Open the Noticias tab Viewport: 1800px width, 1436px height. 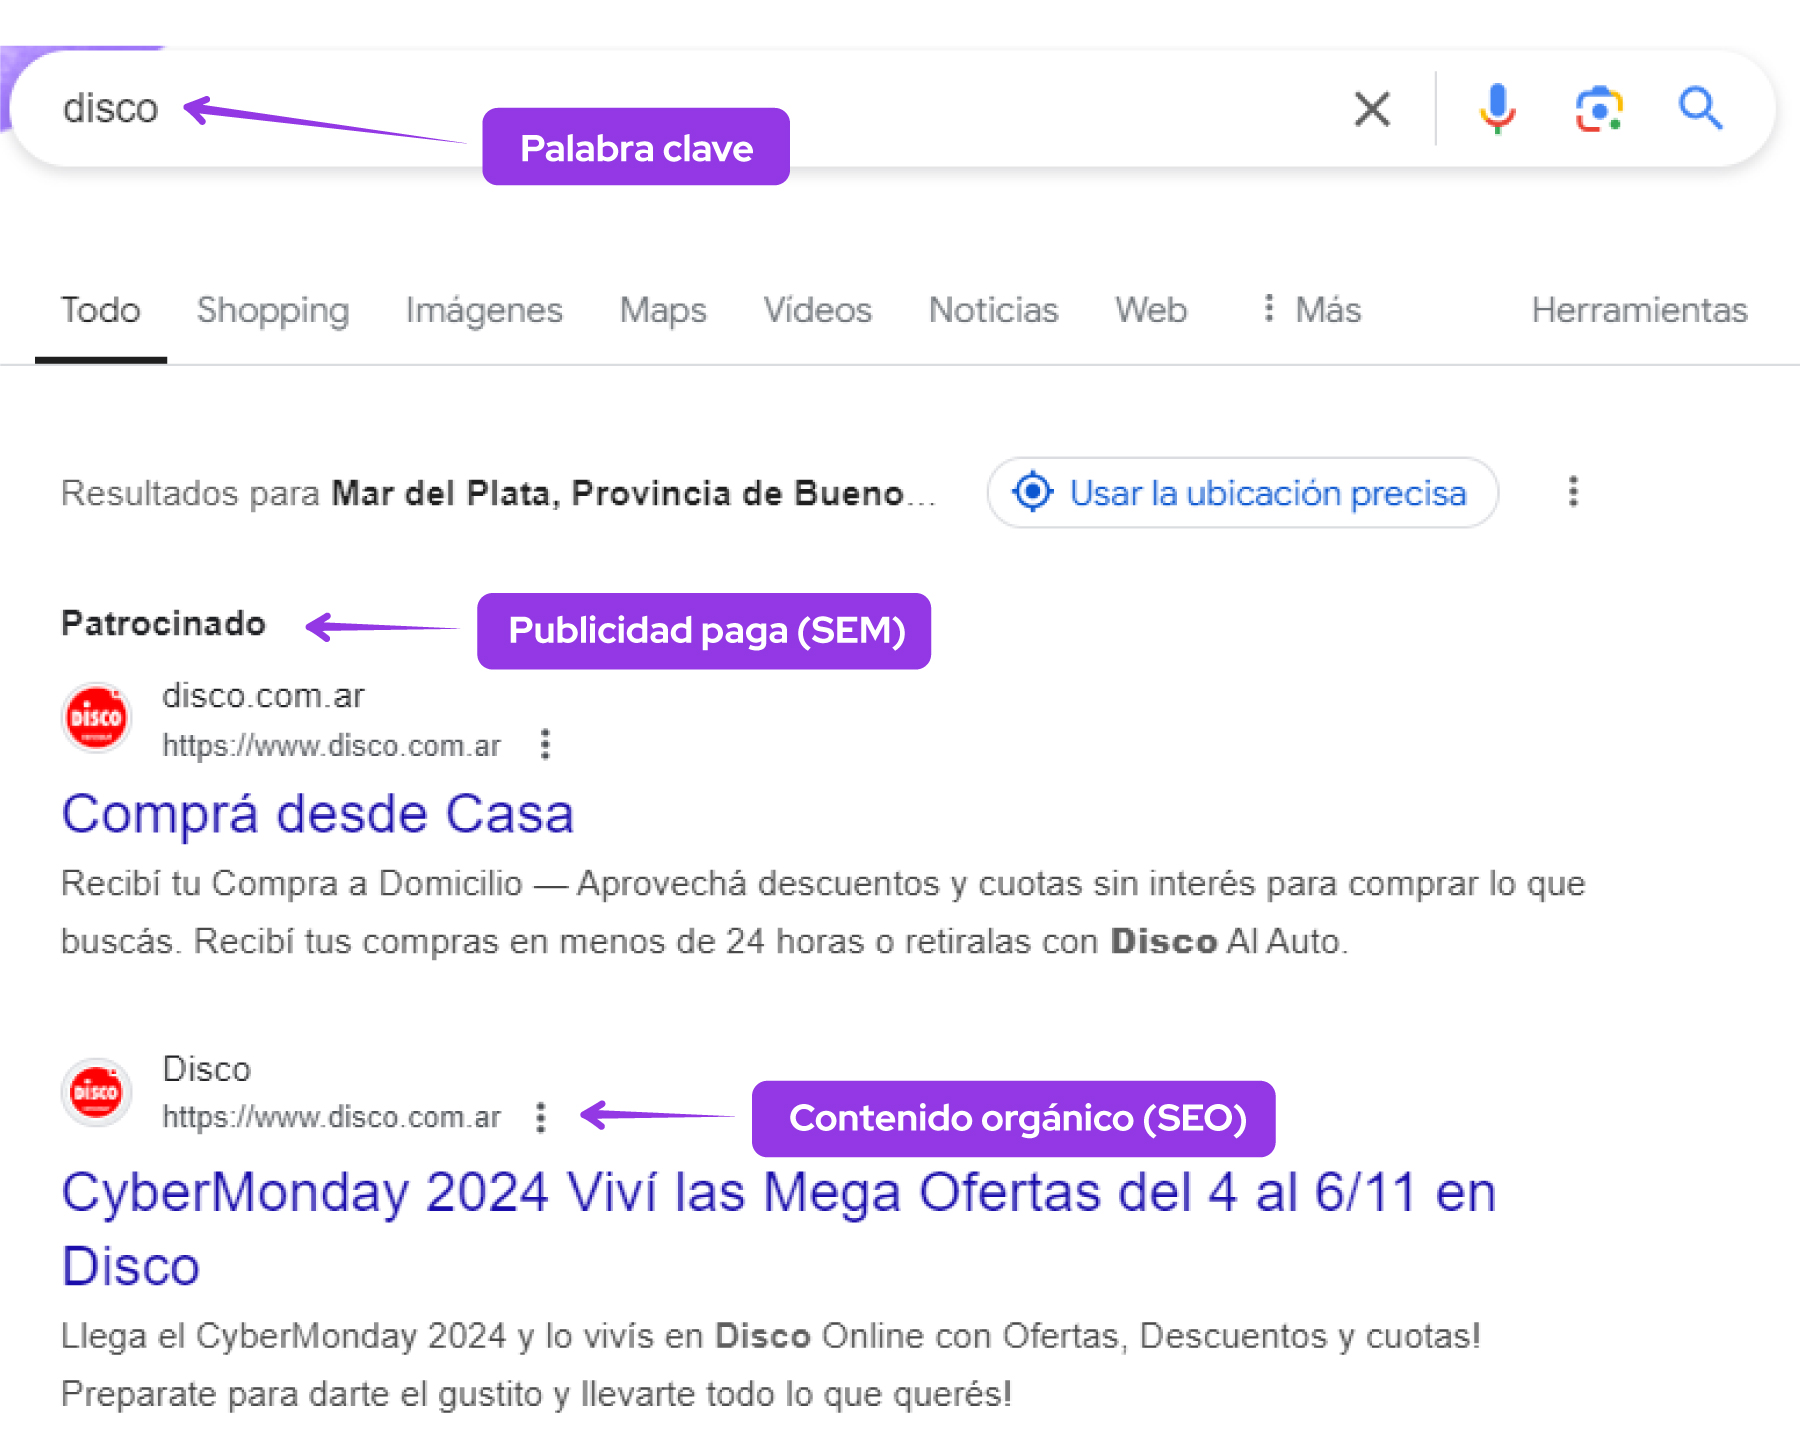[x=993, y=310]
